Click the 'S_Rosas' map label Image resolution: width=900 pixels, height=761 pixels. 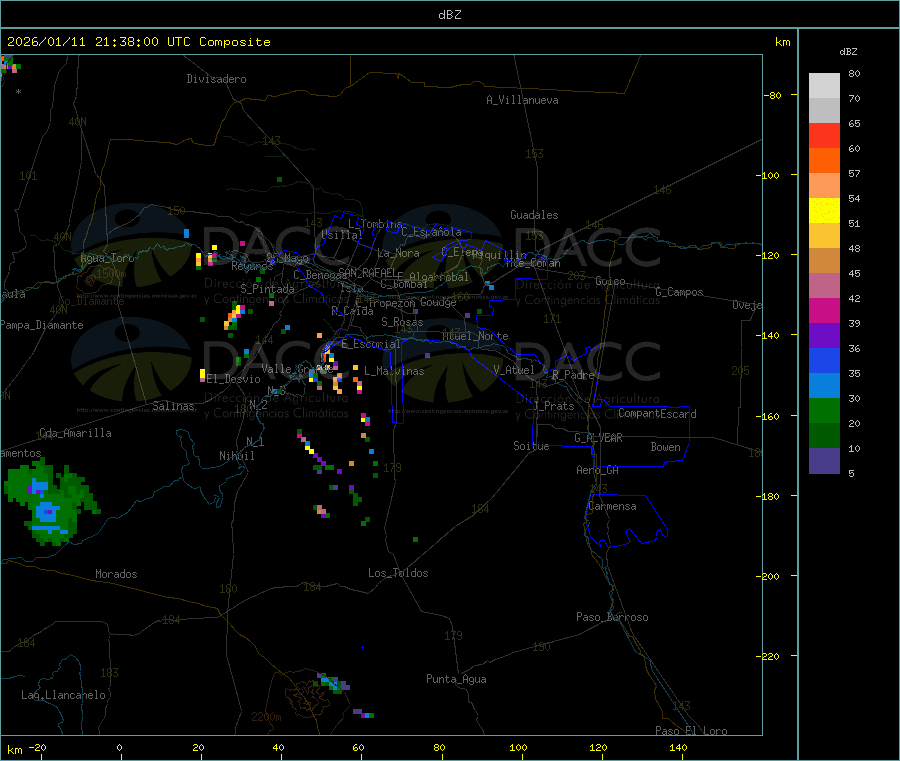pyautogui.click(x=402, y=322)
